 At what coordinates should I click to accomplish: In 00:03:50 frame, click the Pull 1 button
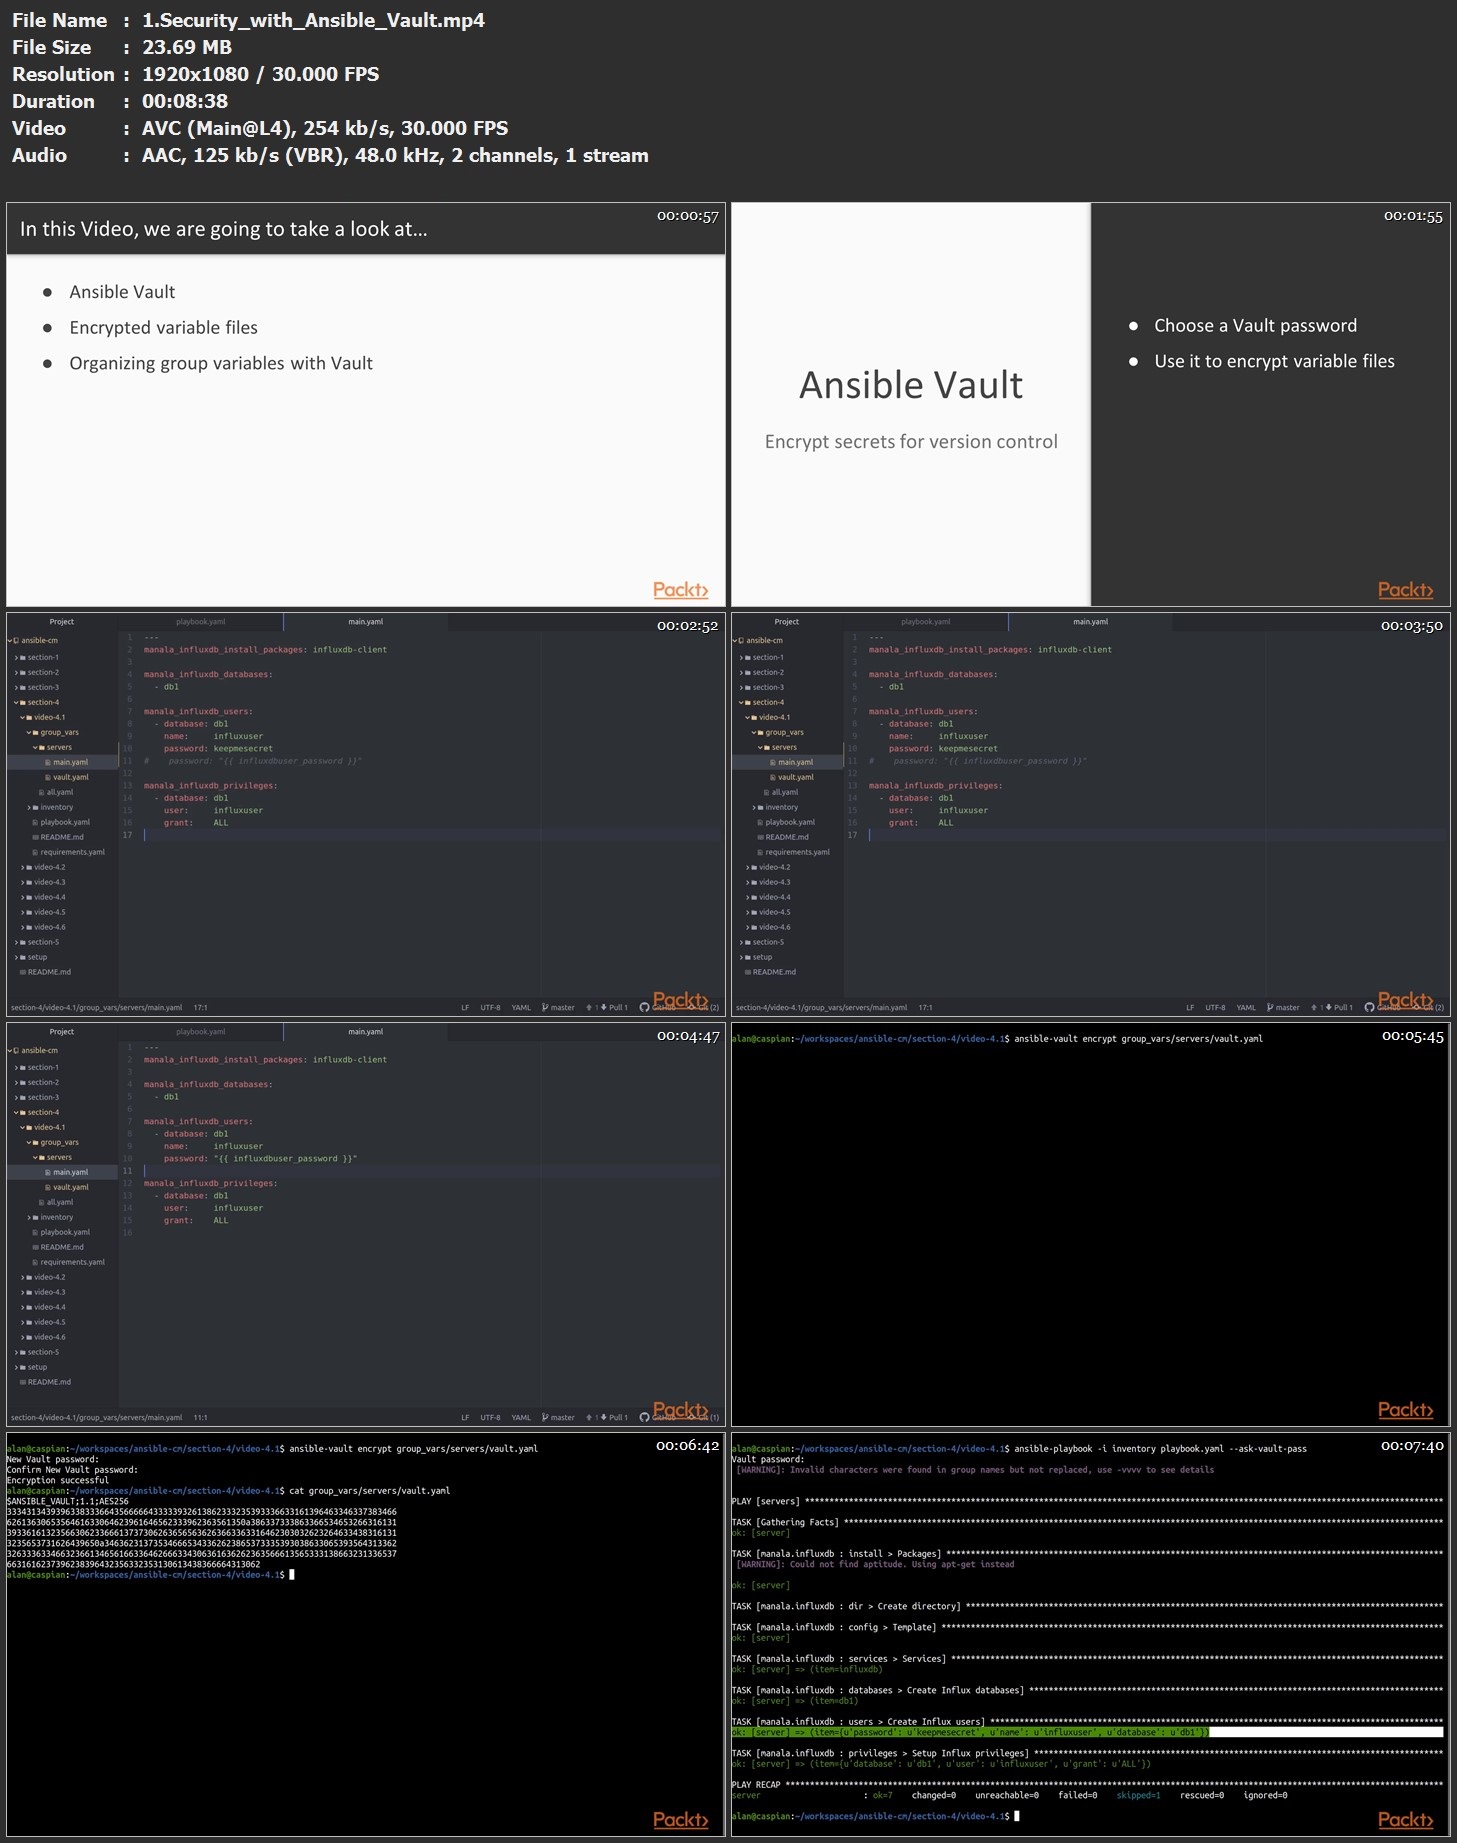(x=1337, y=1008)
